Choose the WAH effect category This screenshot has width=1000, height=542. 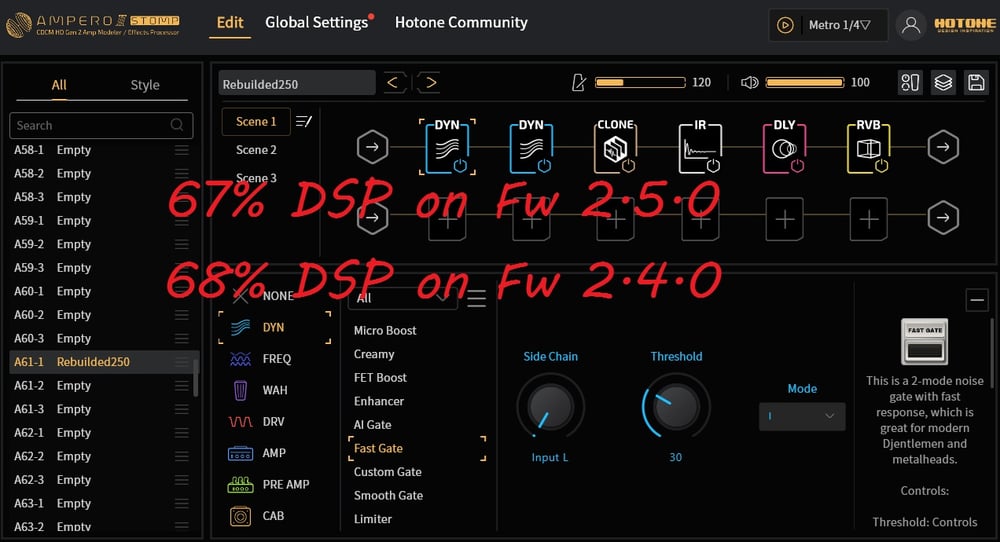tap(258, 390)
